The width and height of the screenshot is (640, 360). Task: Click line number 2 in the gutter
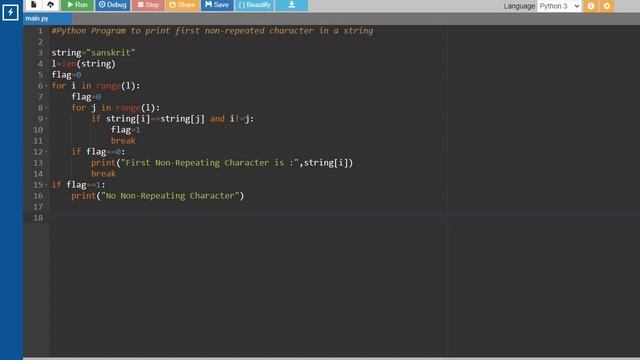pyautogui.click(x=40, y=42)
